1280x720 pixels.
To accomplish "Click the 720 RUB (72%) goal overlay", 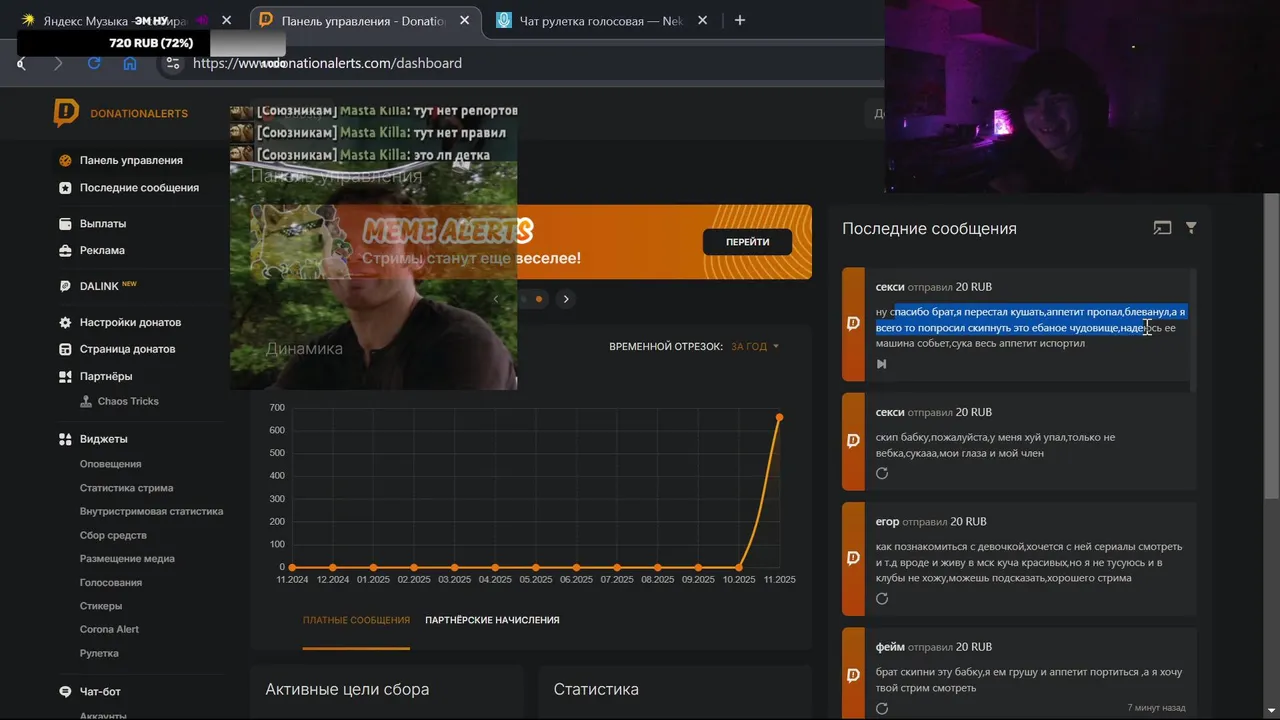I will tap(151, 43).
